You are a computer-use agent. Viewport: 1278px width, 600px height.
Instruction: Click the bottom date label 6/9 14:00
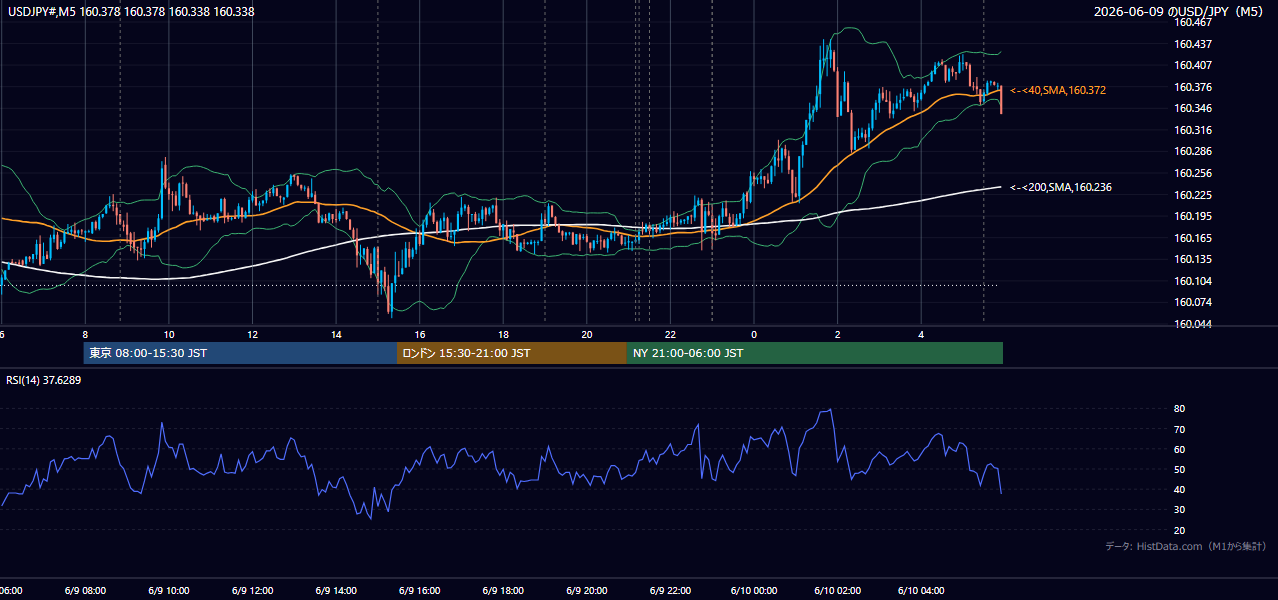pos(336,590)
